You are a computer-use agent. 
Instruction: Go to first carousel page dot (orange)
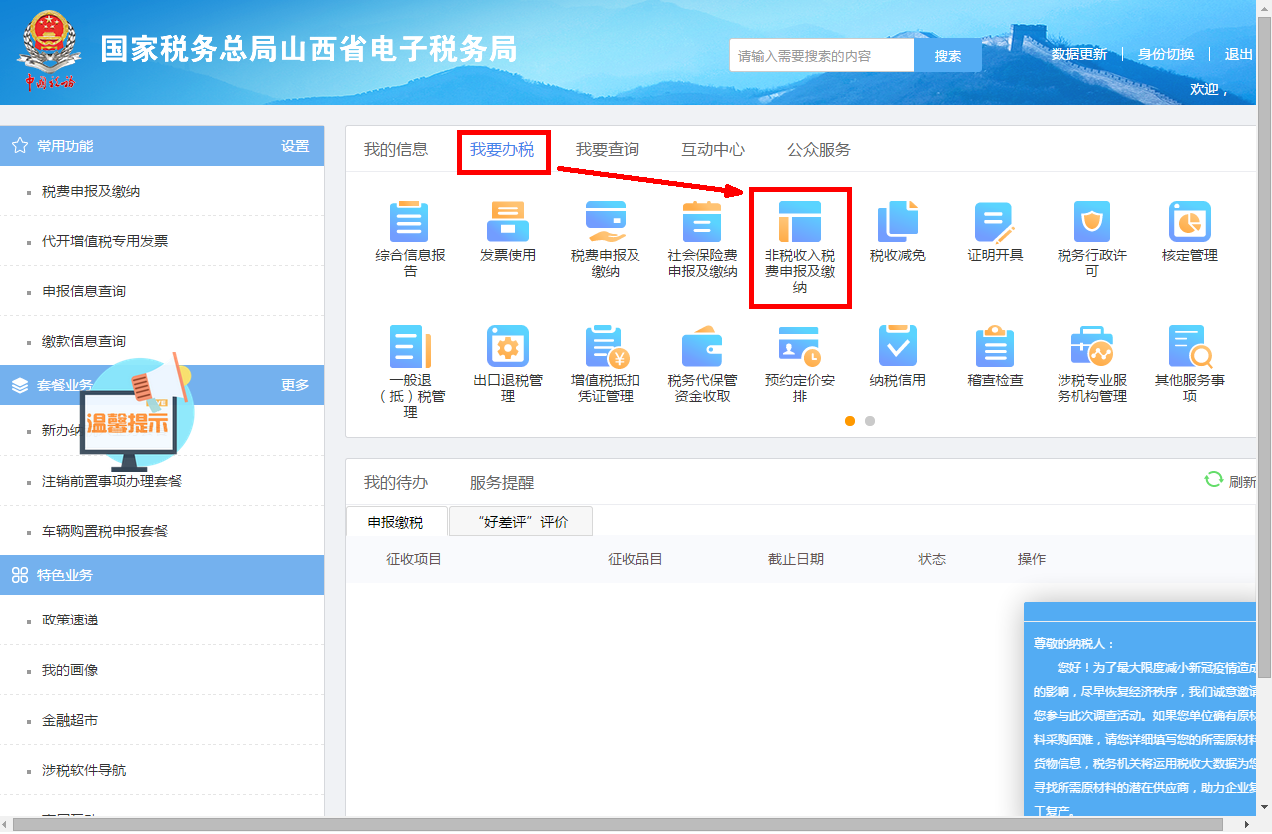point(850,421)
